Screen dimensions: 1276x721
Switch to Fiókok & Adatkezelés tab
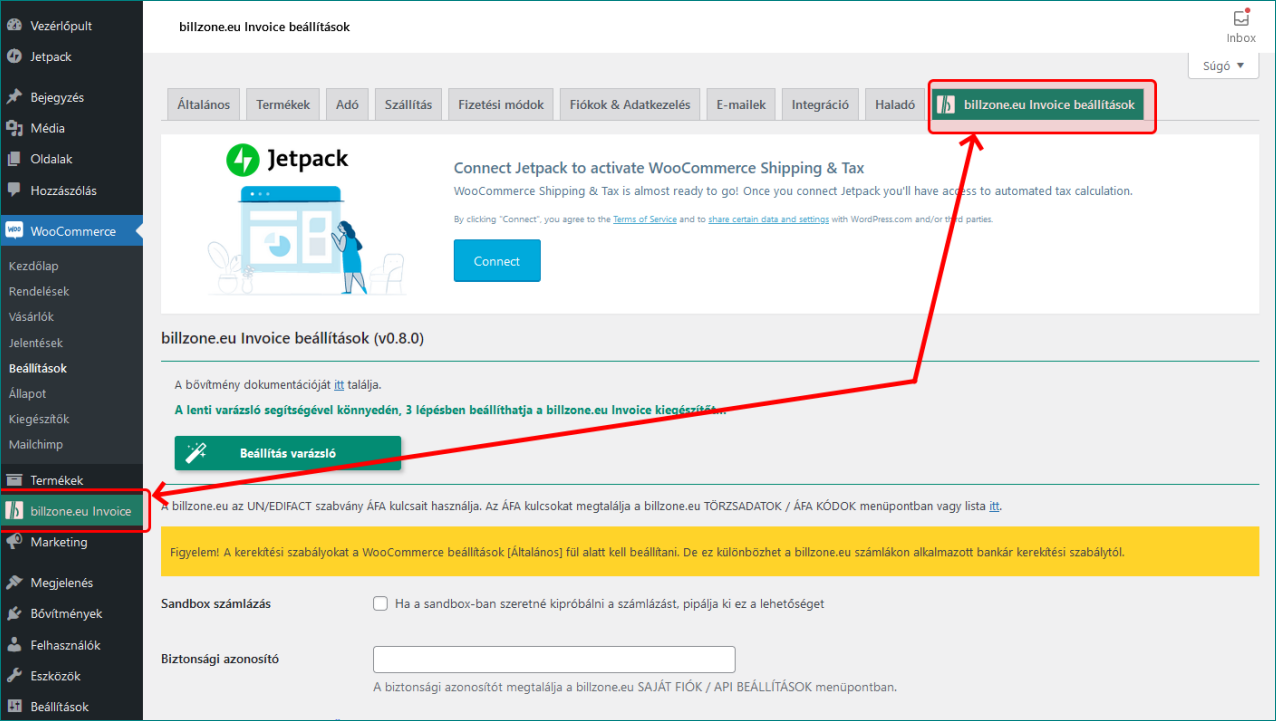[630, 105]
